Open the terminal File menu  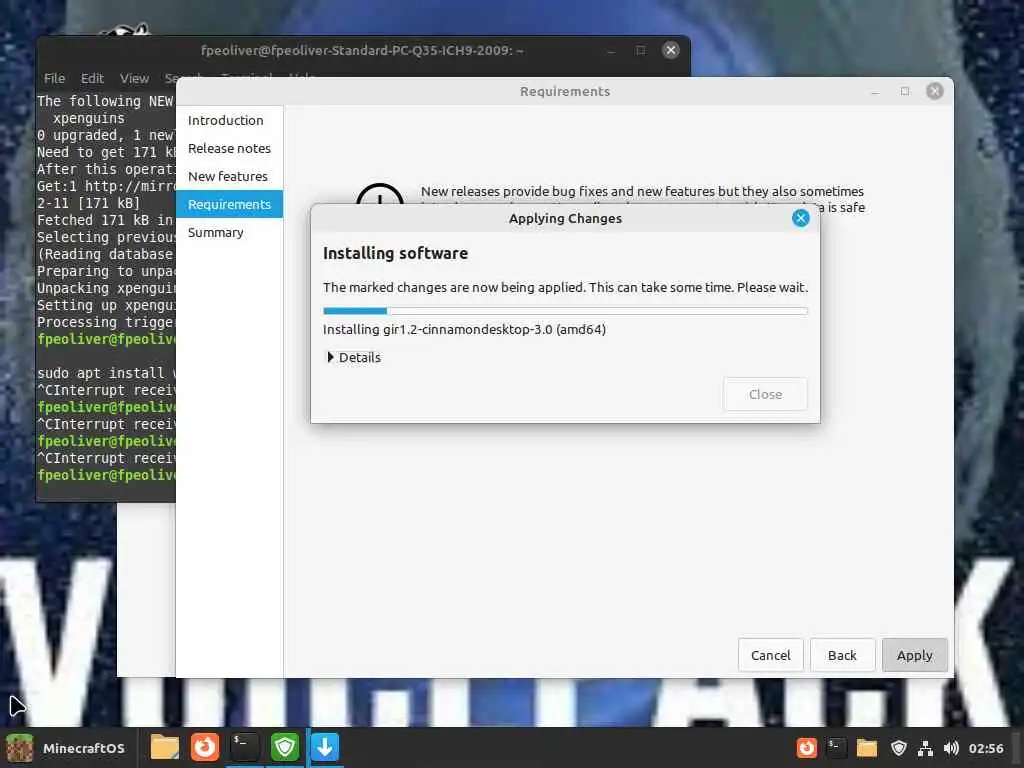54,78
